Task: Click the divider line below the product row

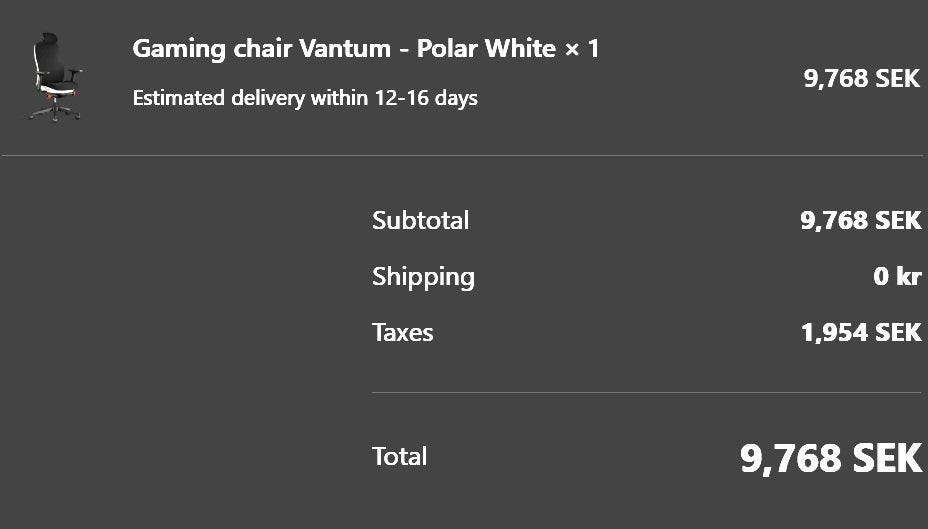Action: click(464, 156)
